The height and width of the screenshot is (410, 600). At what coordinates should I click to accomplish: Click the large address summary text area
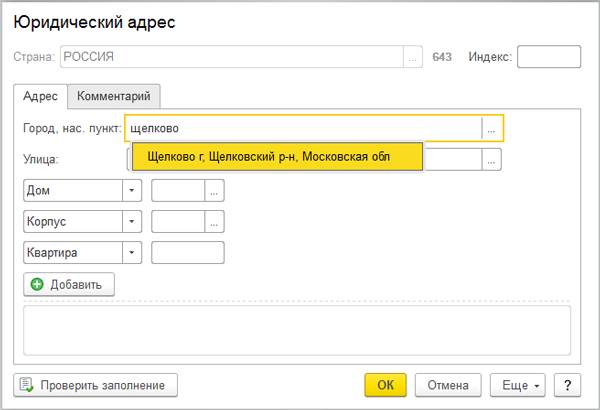297,330
